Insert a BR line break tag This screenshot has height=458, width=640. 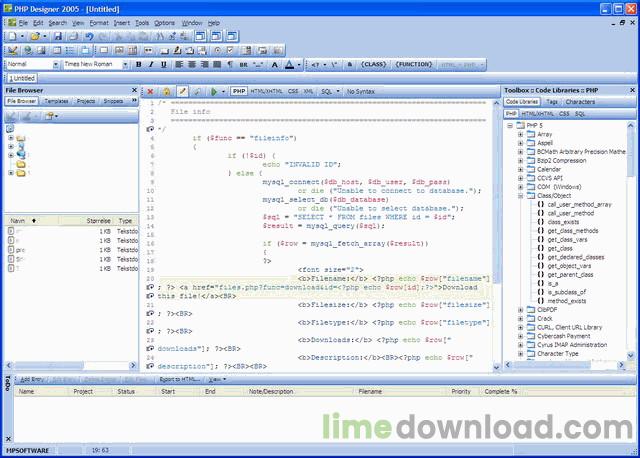click(x=244, y=64)
